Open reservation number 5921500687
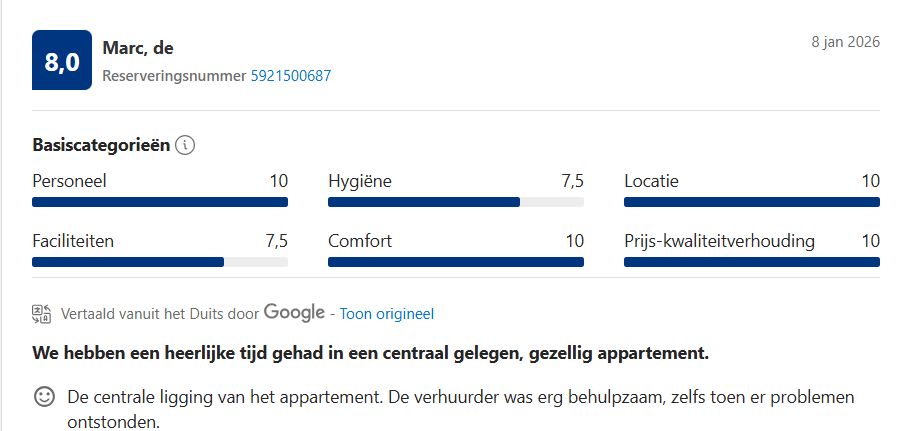 pos(290,76)
